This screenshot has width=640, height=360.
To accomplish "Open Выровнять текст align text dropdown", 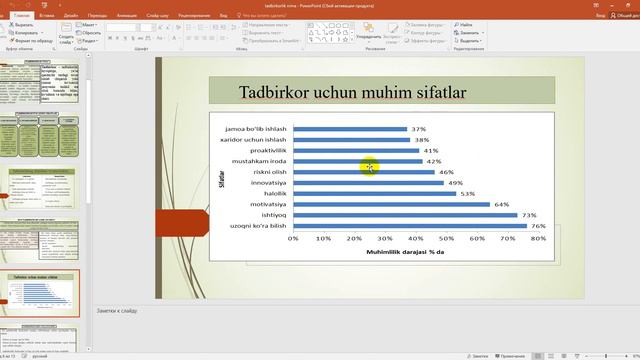I will [263, 33].
